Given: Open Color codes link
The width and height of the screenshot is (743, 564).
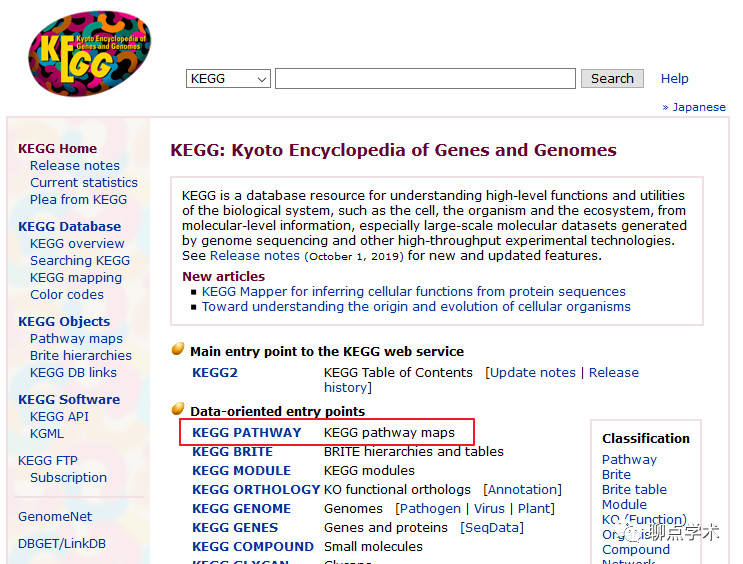Looking at the screenshot, I should (67, 295).
